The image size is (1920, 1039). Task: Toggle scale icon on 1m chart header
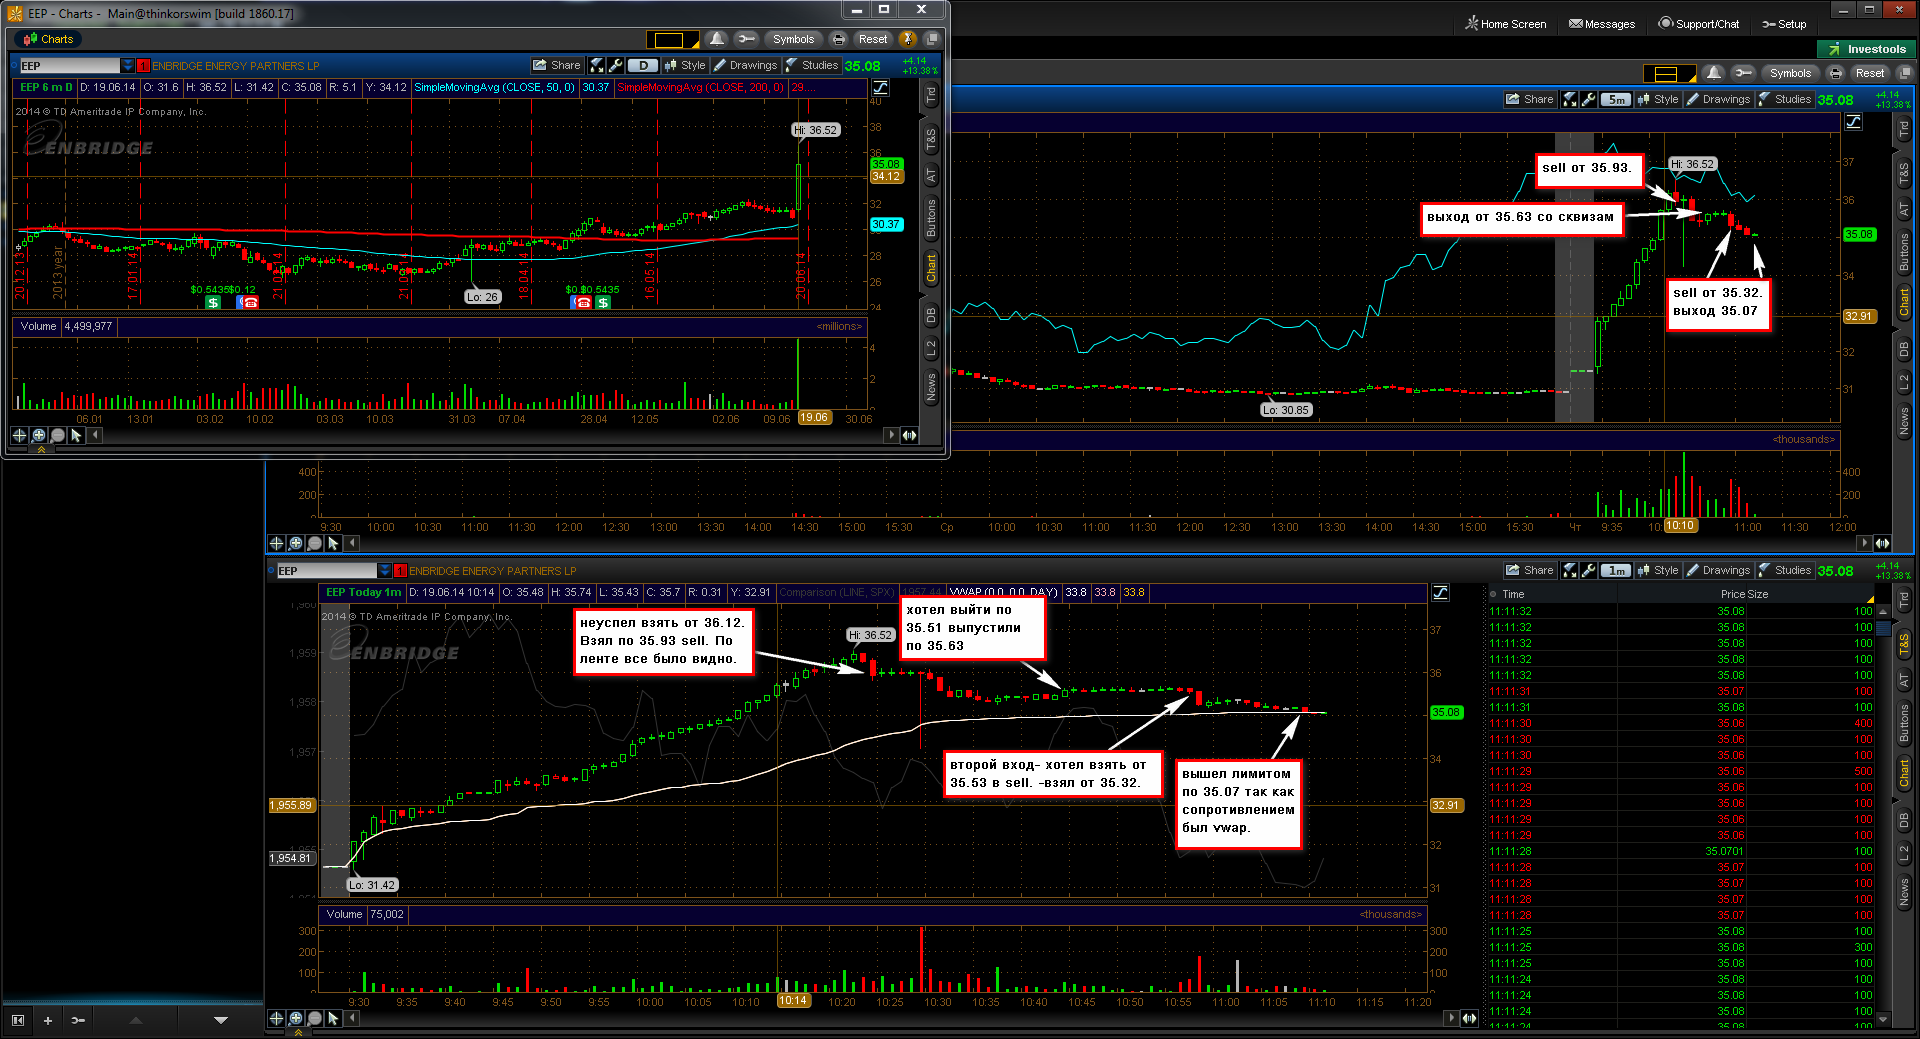pyautogui.click(x=1440, y=592)
